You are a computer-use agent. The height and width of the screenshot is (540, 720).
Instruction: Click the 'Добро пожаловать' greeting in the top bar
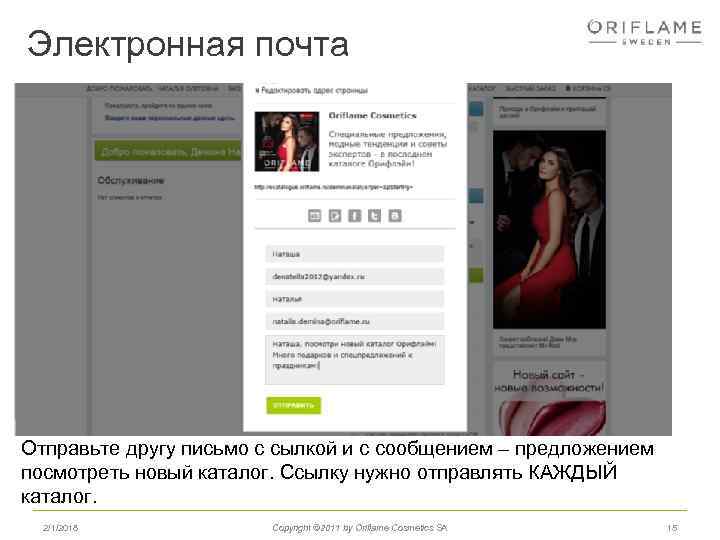coord(119,88)
